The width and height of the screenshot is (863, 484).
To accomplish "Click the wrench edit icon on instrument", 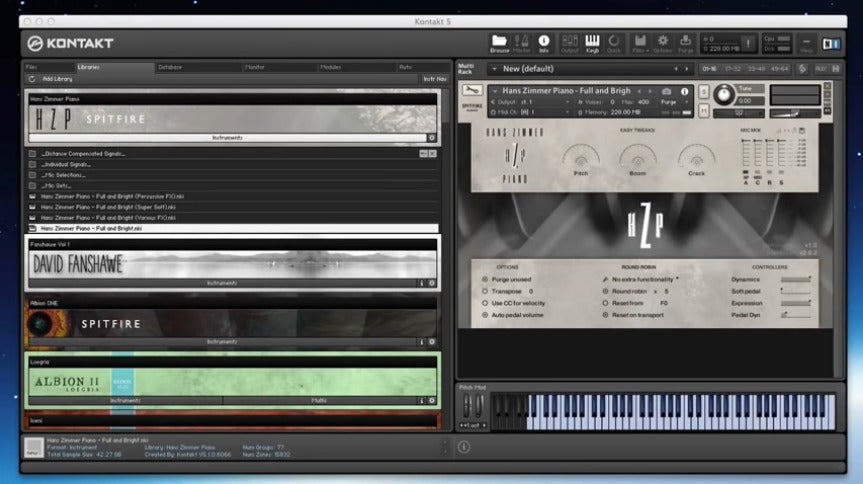I will (473, 91).
